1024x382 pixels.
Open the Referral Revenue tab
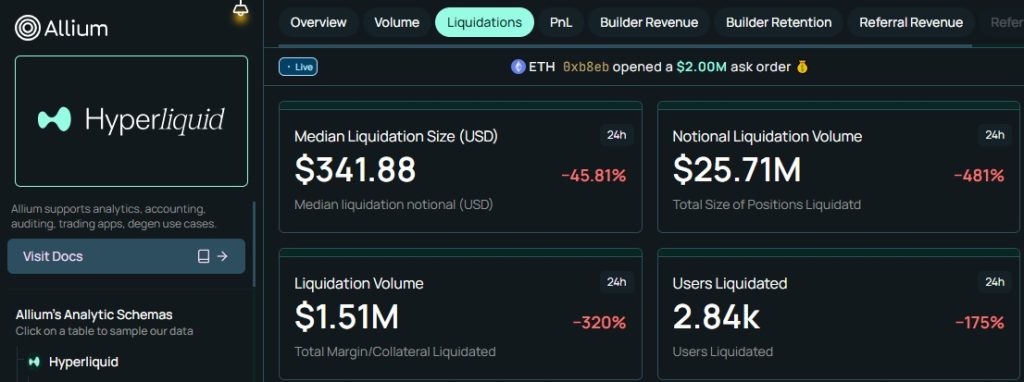pos(911,22)
